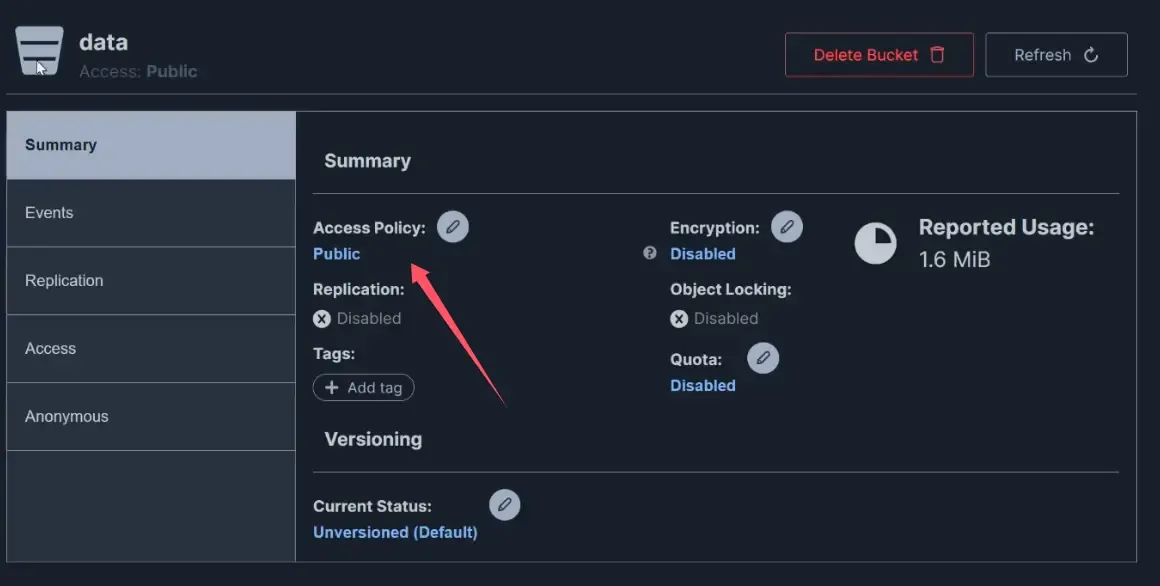Edit the Access Policy pencil icon
The width and height of the screenshot is (1160, 586).
point(453,227)
